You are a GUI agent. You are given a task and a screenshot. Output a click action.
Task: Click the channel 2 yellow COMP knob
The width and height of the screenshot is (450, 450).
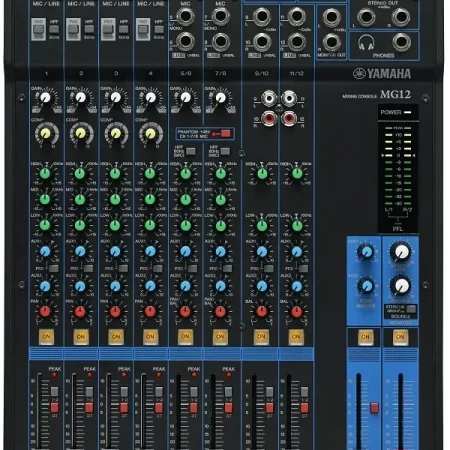coord(80,133)
